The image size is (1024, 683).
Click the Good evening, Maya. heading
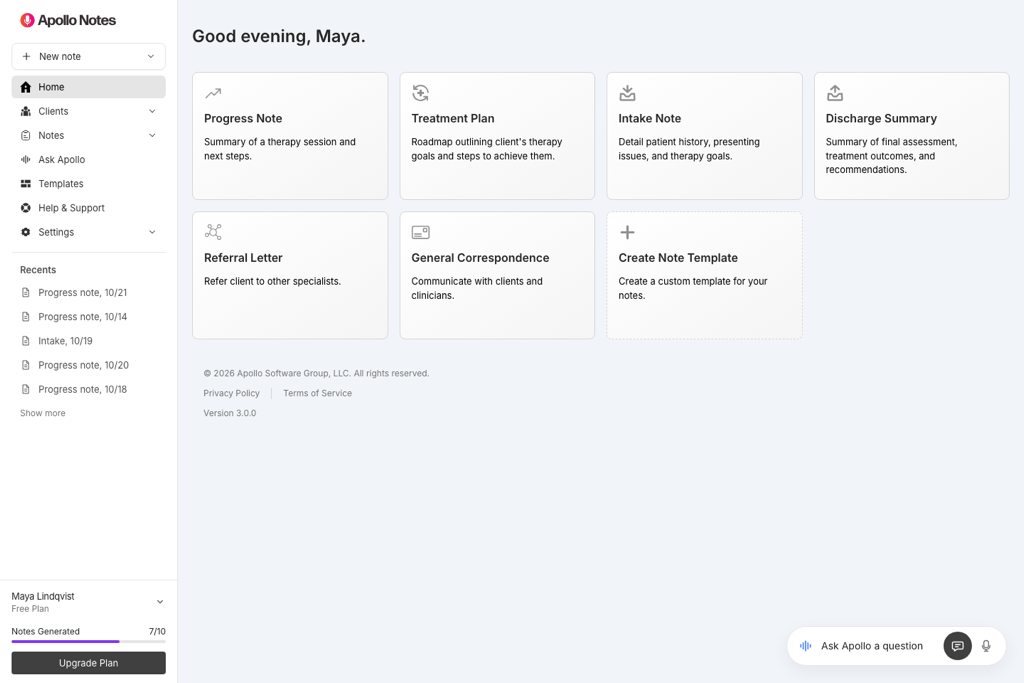(279, 36)
